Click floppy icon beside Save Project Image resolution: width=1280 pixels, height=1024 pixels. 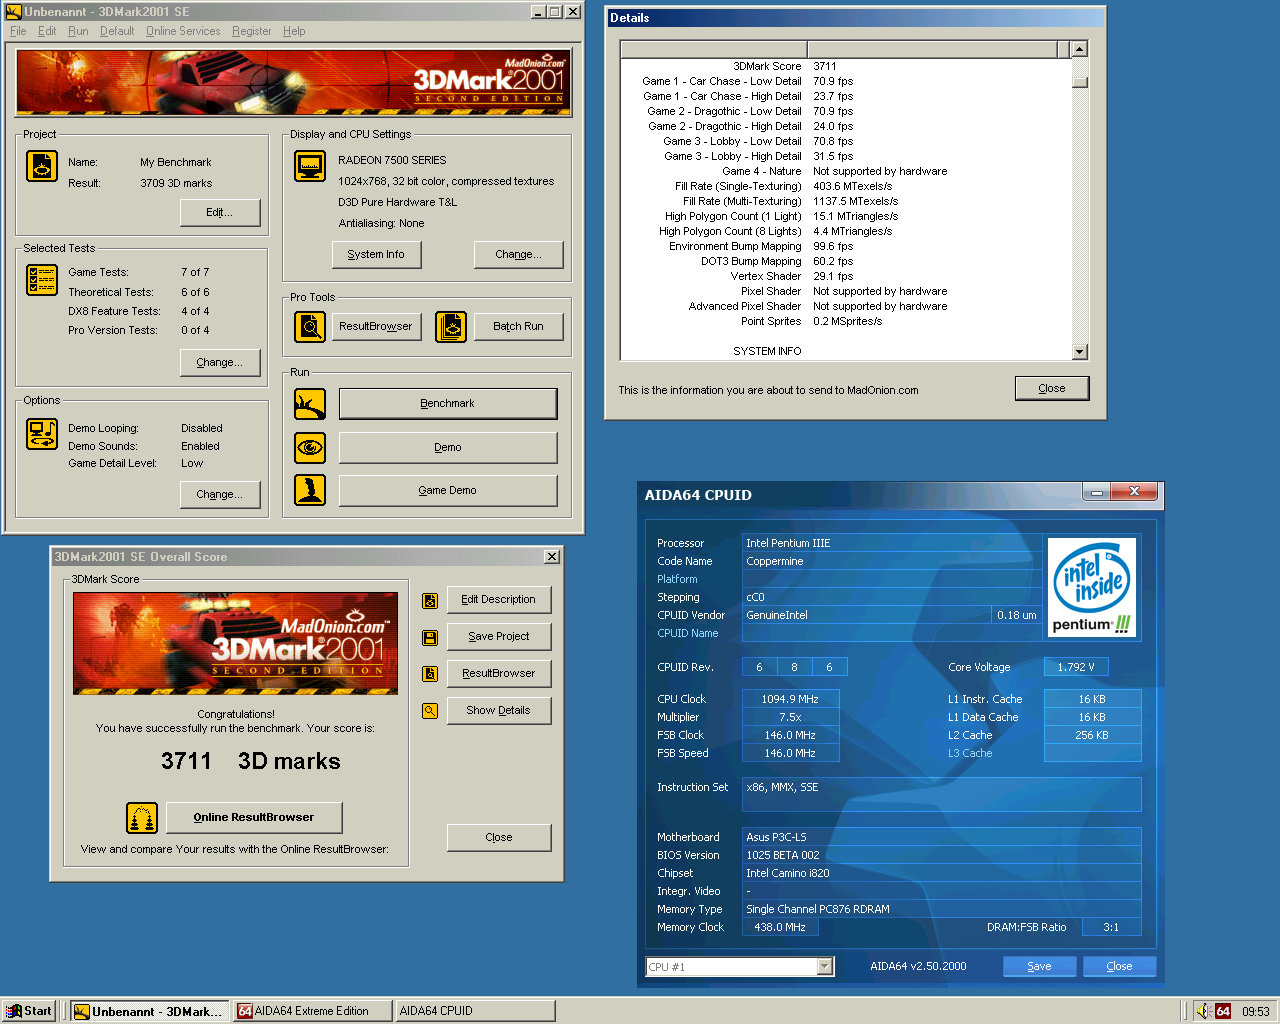(x=430, y=637)
